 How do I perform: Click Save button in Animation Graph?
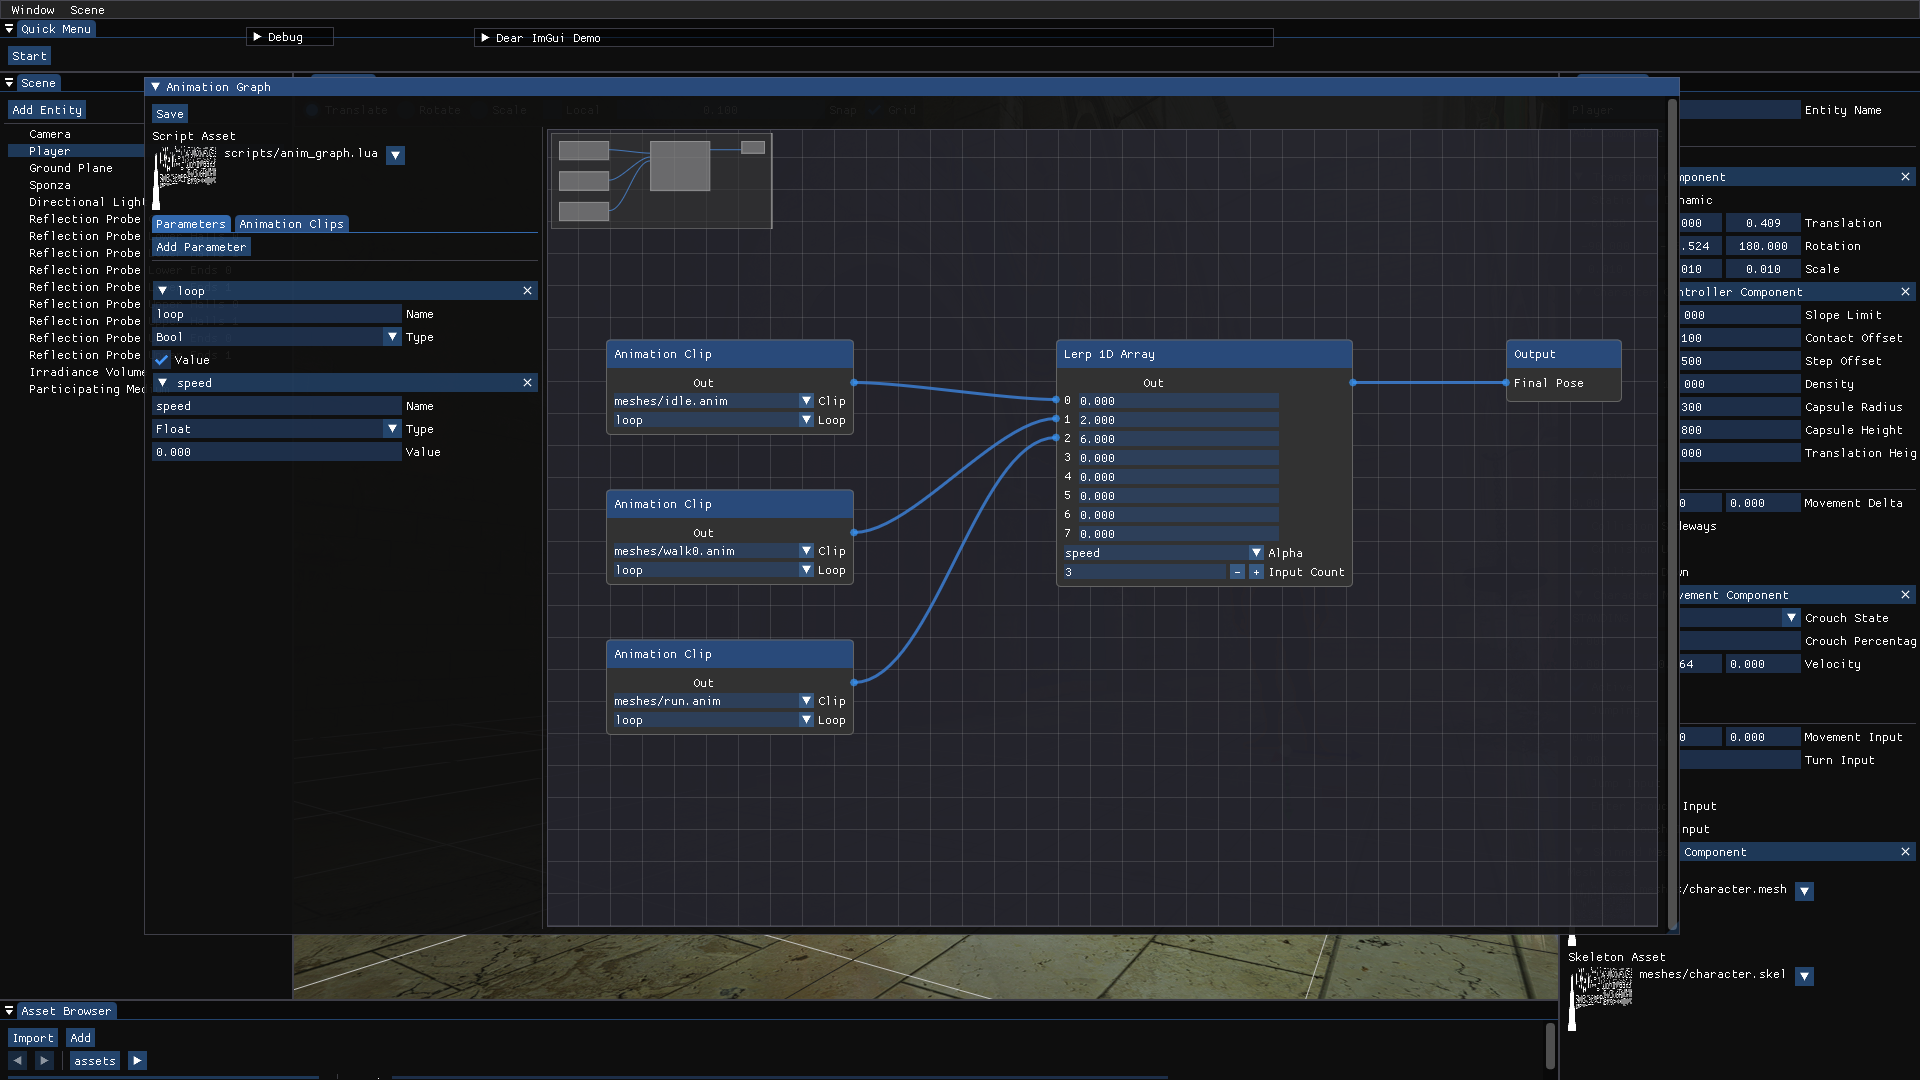pyautogui.click(x=169, y=112)
